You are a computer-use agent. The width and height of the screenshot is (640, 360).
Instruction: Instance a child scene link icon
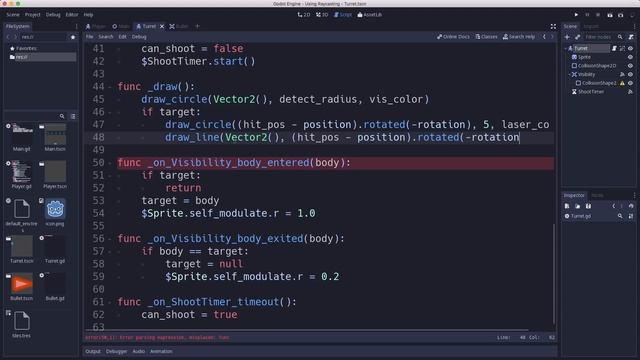[577, 37]
